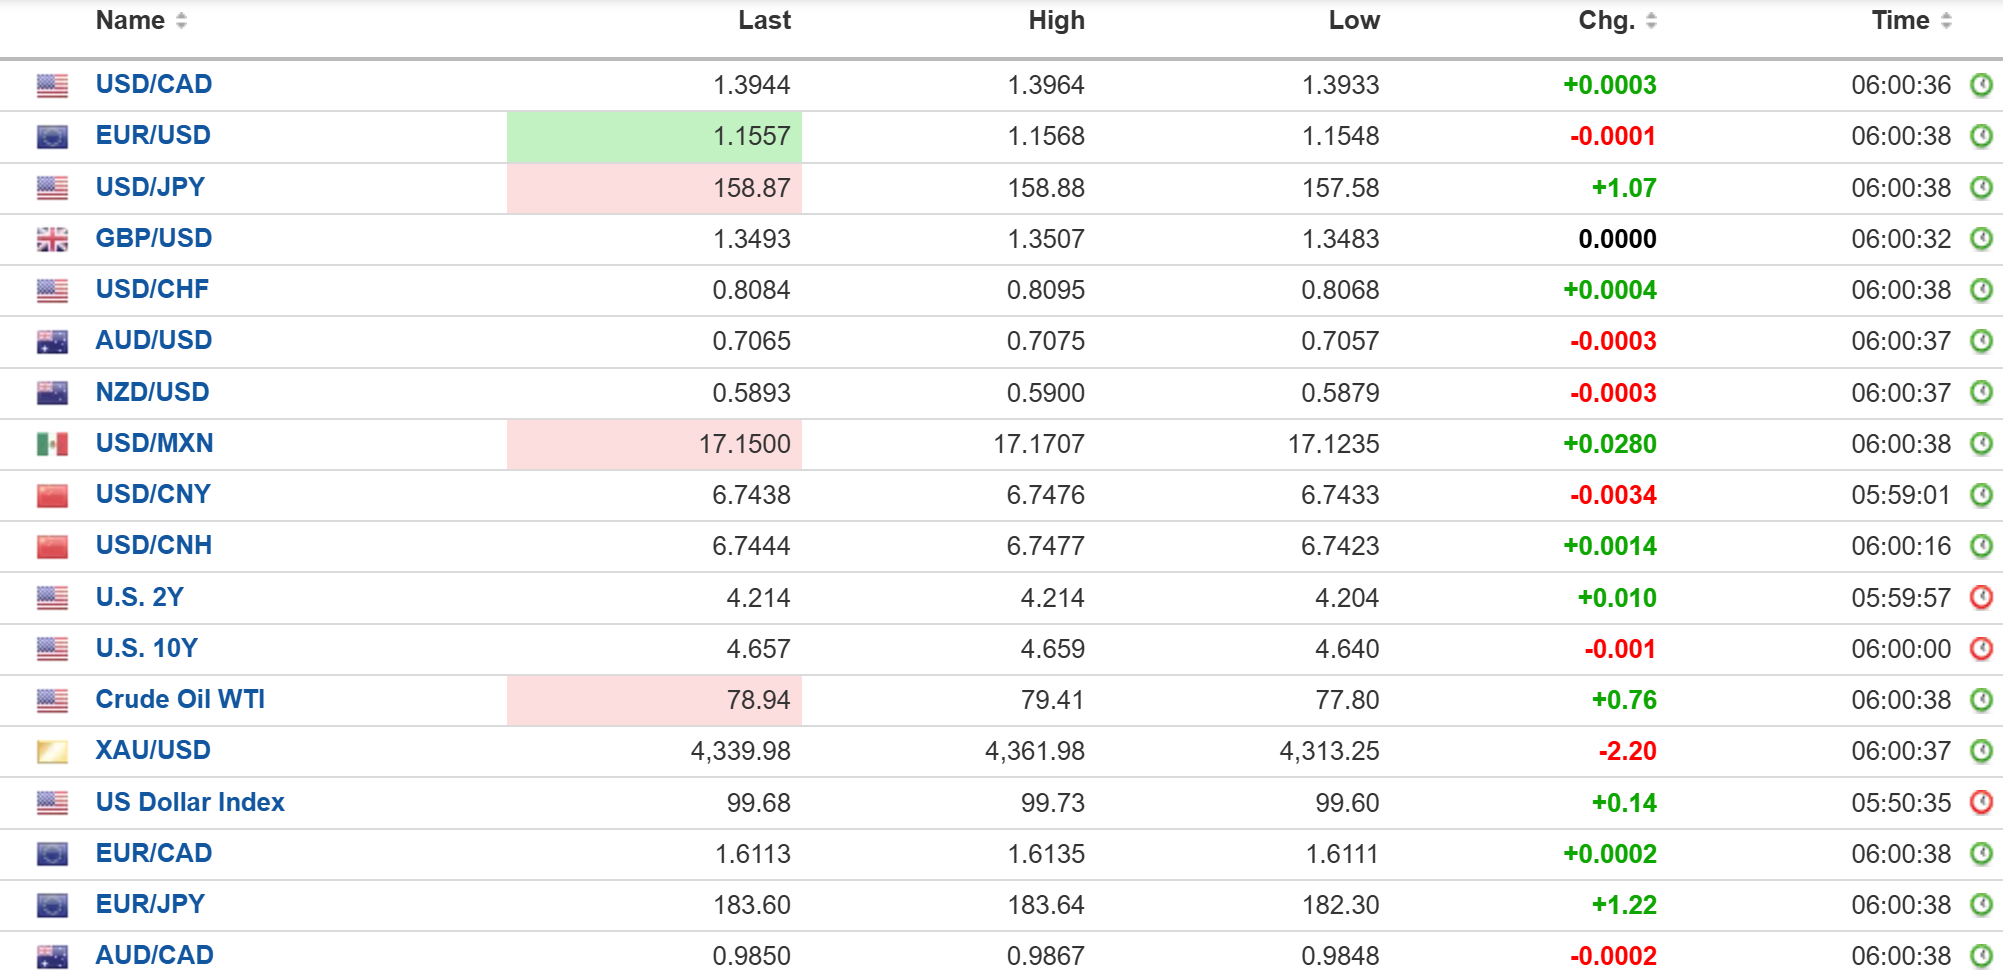Image resolution: width=2003 pixels, height=980 pixels.
Task: Click the Chinese flag icon beside USD/CNY
Action: click(x=52, y=495)
